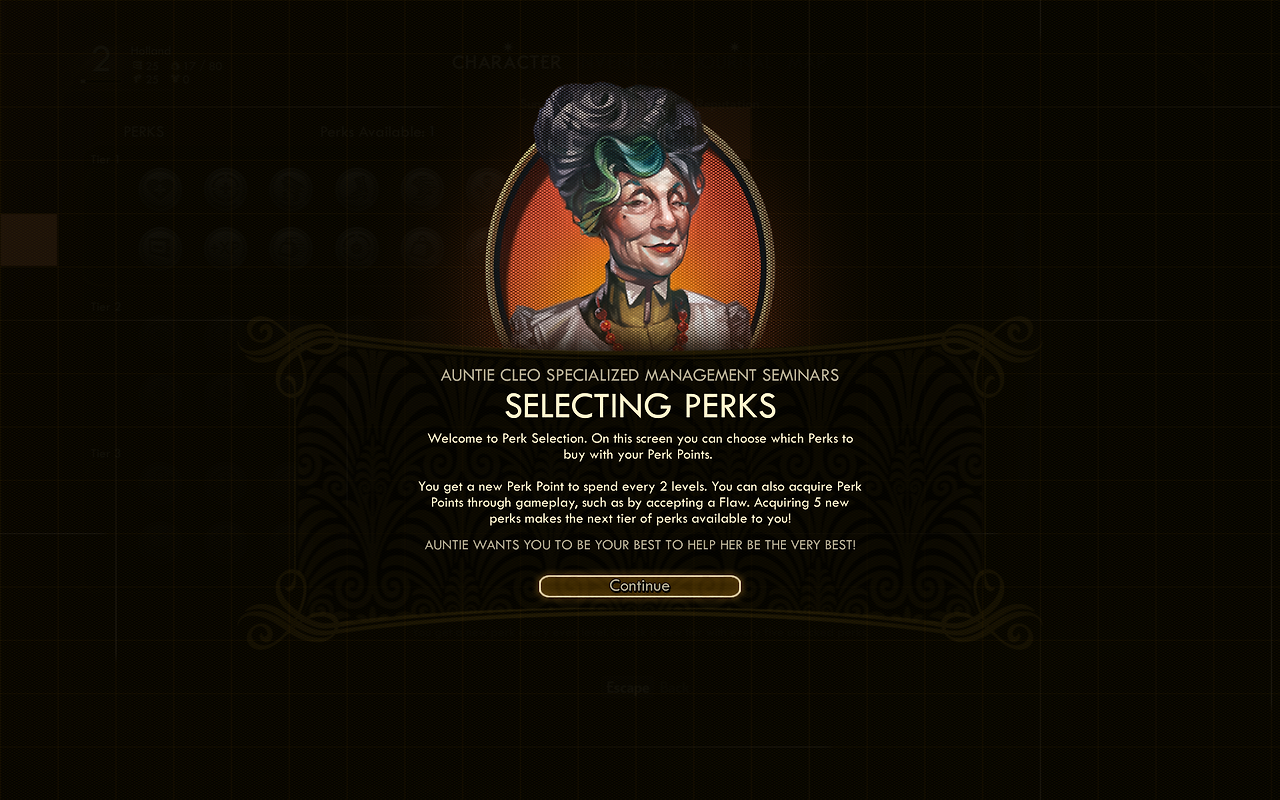Screen dimensions: 1280x800
Task: Click Auntie Cleo's portrait image
Action: (630, 218)
